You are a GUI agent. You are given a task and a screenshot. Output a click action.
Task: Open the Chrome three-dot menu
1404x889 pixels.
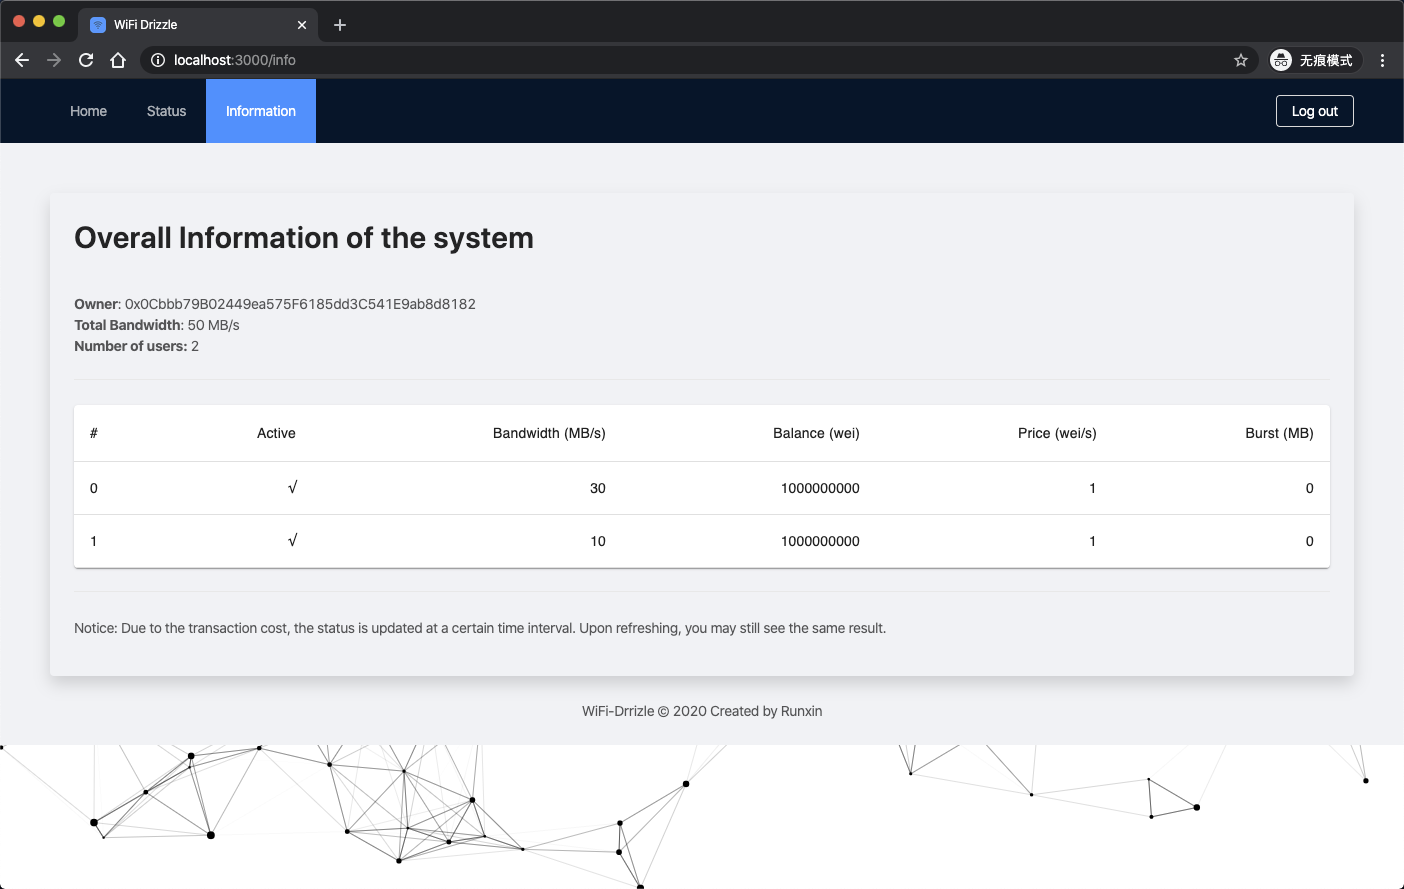tap(1383, 60)
